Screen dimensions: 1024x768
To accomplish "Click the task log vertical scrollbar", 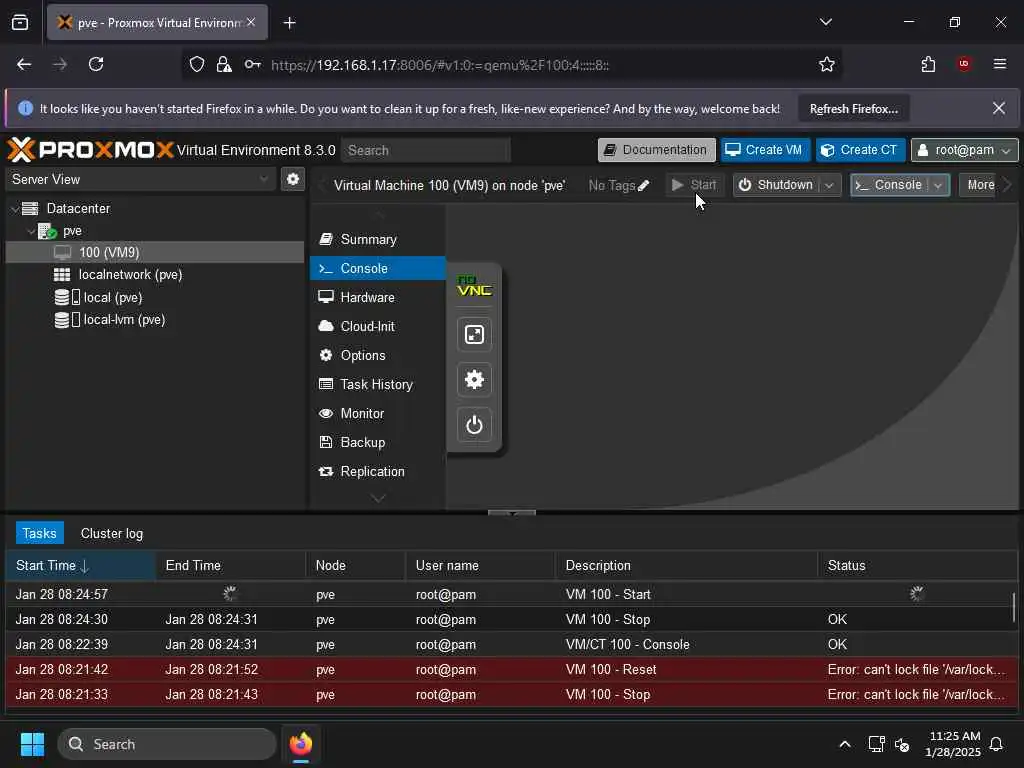I will 1014,607.
